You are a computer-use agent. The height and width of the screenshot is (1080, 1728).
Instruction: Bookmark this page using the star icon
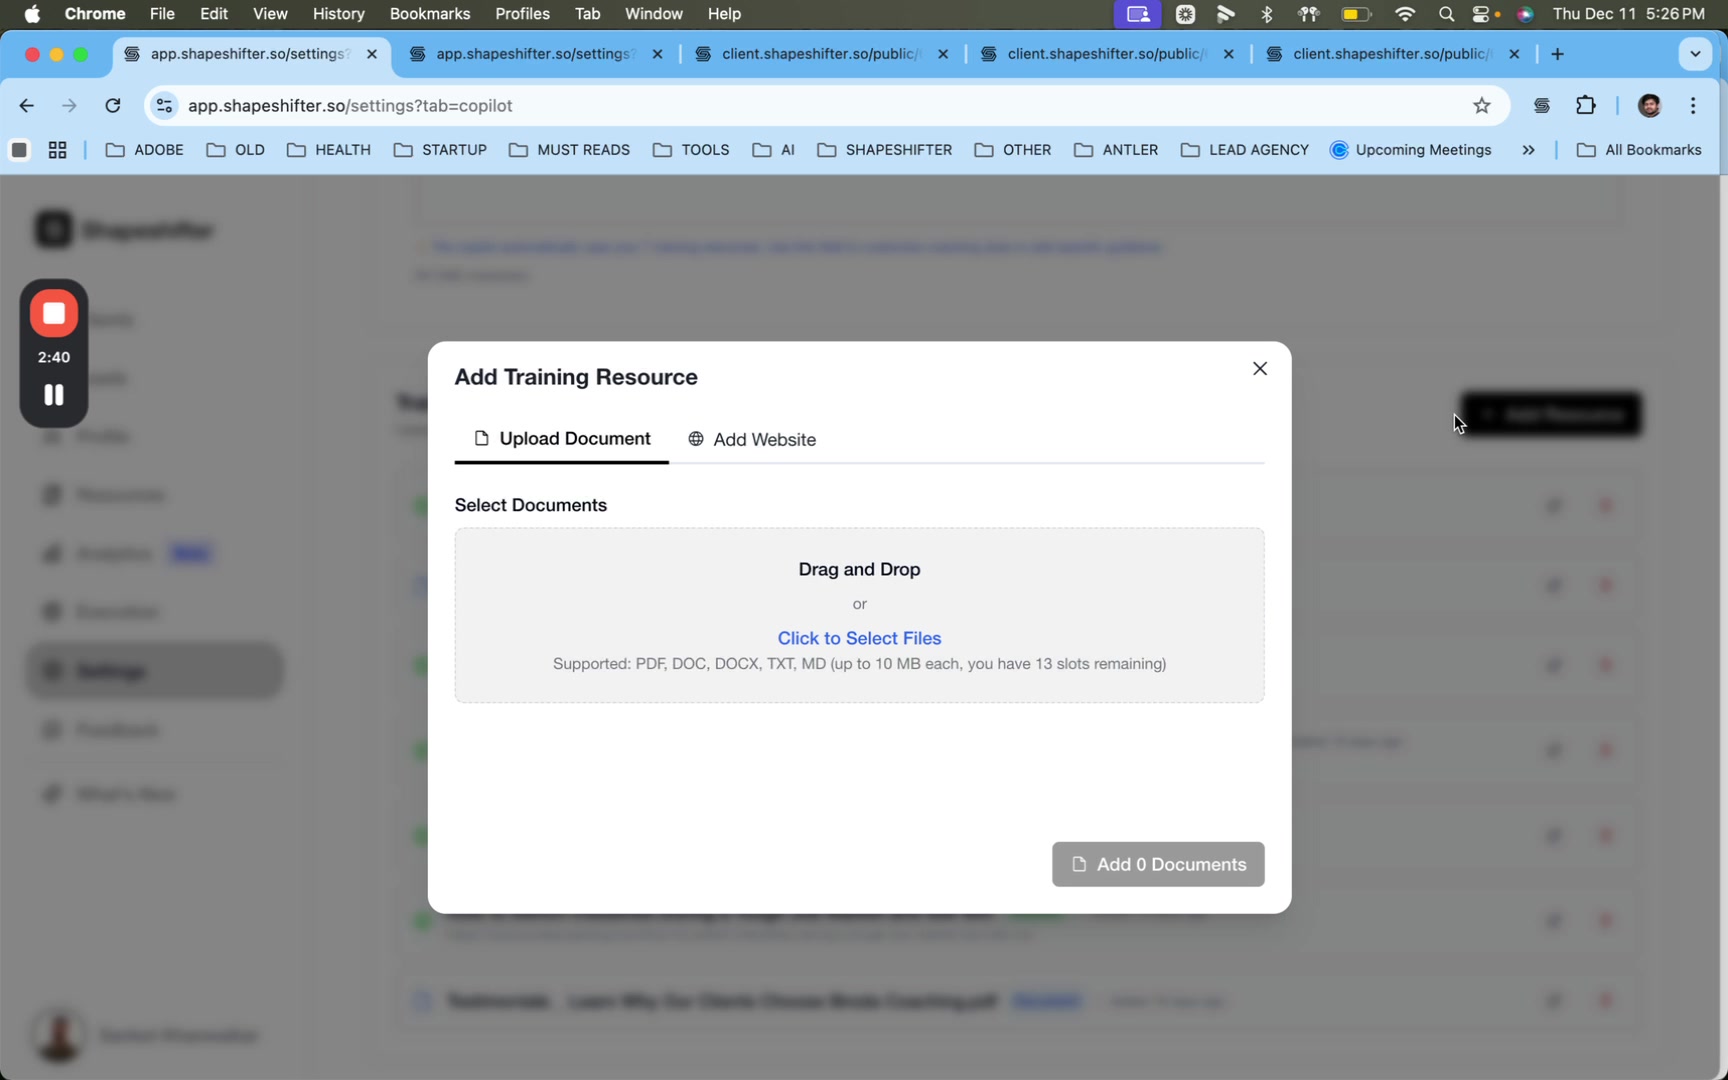coord(1482,105)
